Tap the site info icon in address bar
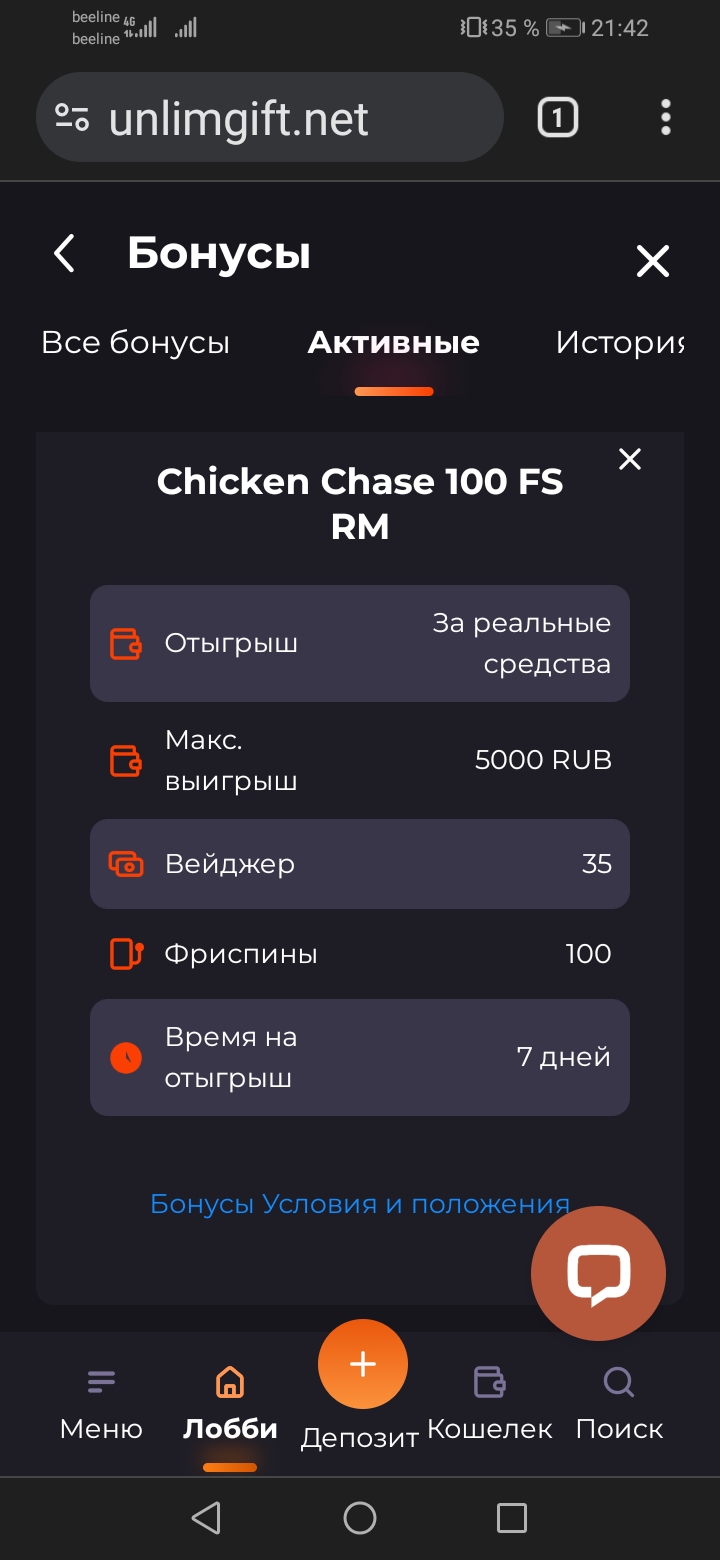 click(72, 118)
